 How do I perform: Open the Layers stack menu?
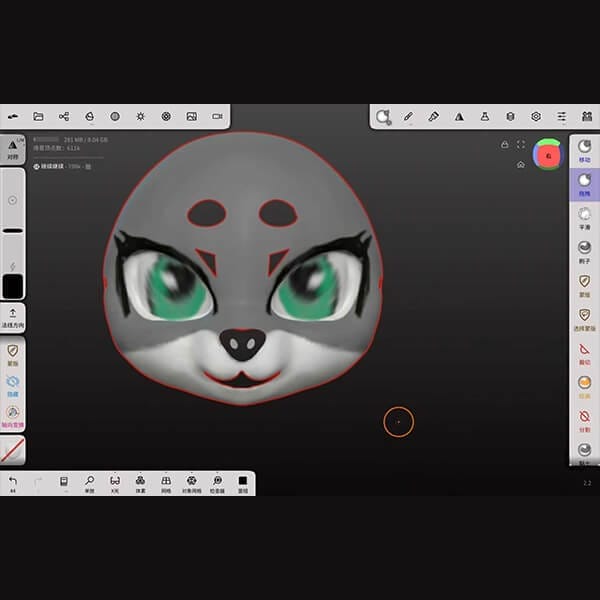(510, 116)
